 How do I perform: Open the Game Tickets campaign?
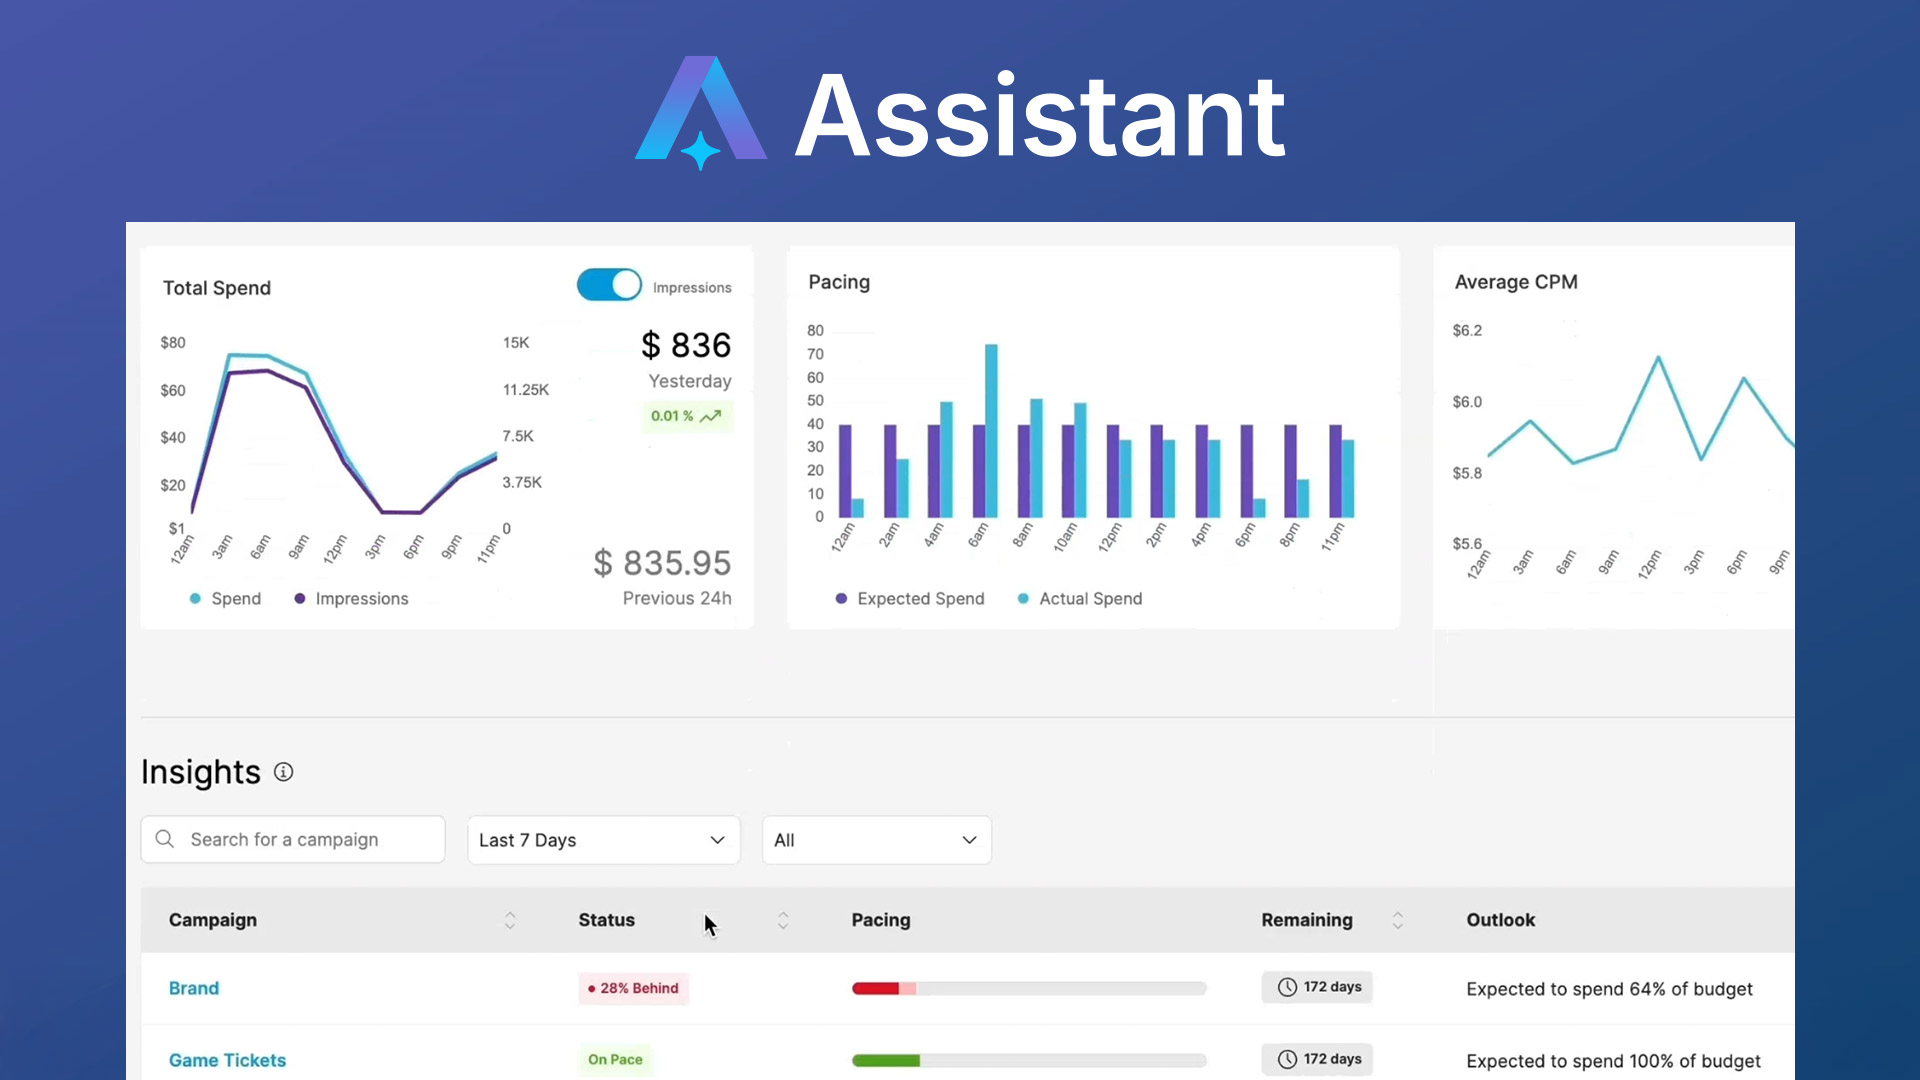[x=227, y=1060]
